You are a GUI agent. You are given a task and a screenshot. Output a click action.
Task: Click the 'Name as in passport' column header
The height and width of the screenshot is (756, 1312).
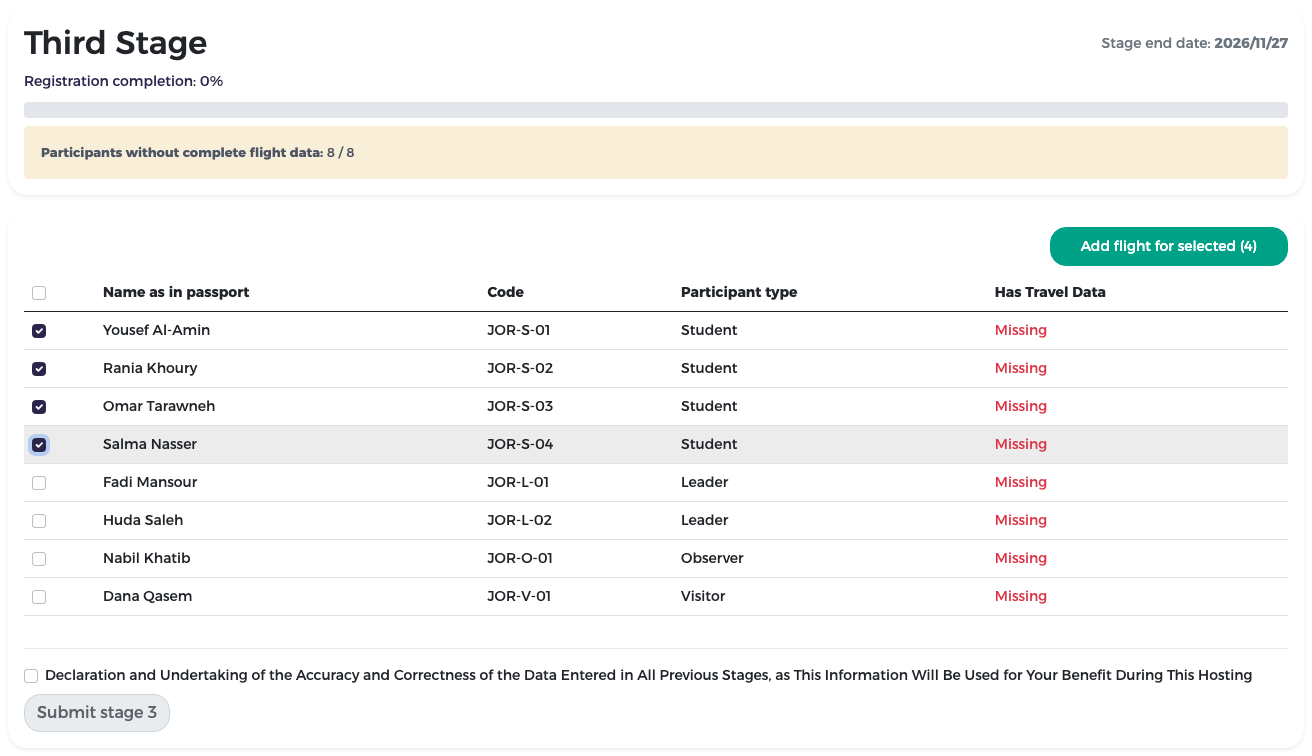click(x=176, y=292)
